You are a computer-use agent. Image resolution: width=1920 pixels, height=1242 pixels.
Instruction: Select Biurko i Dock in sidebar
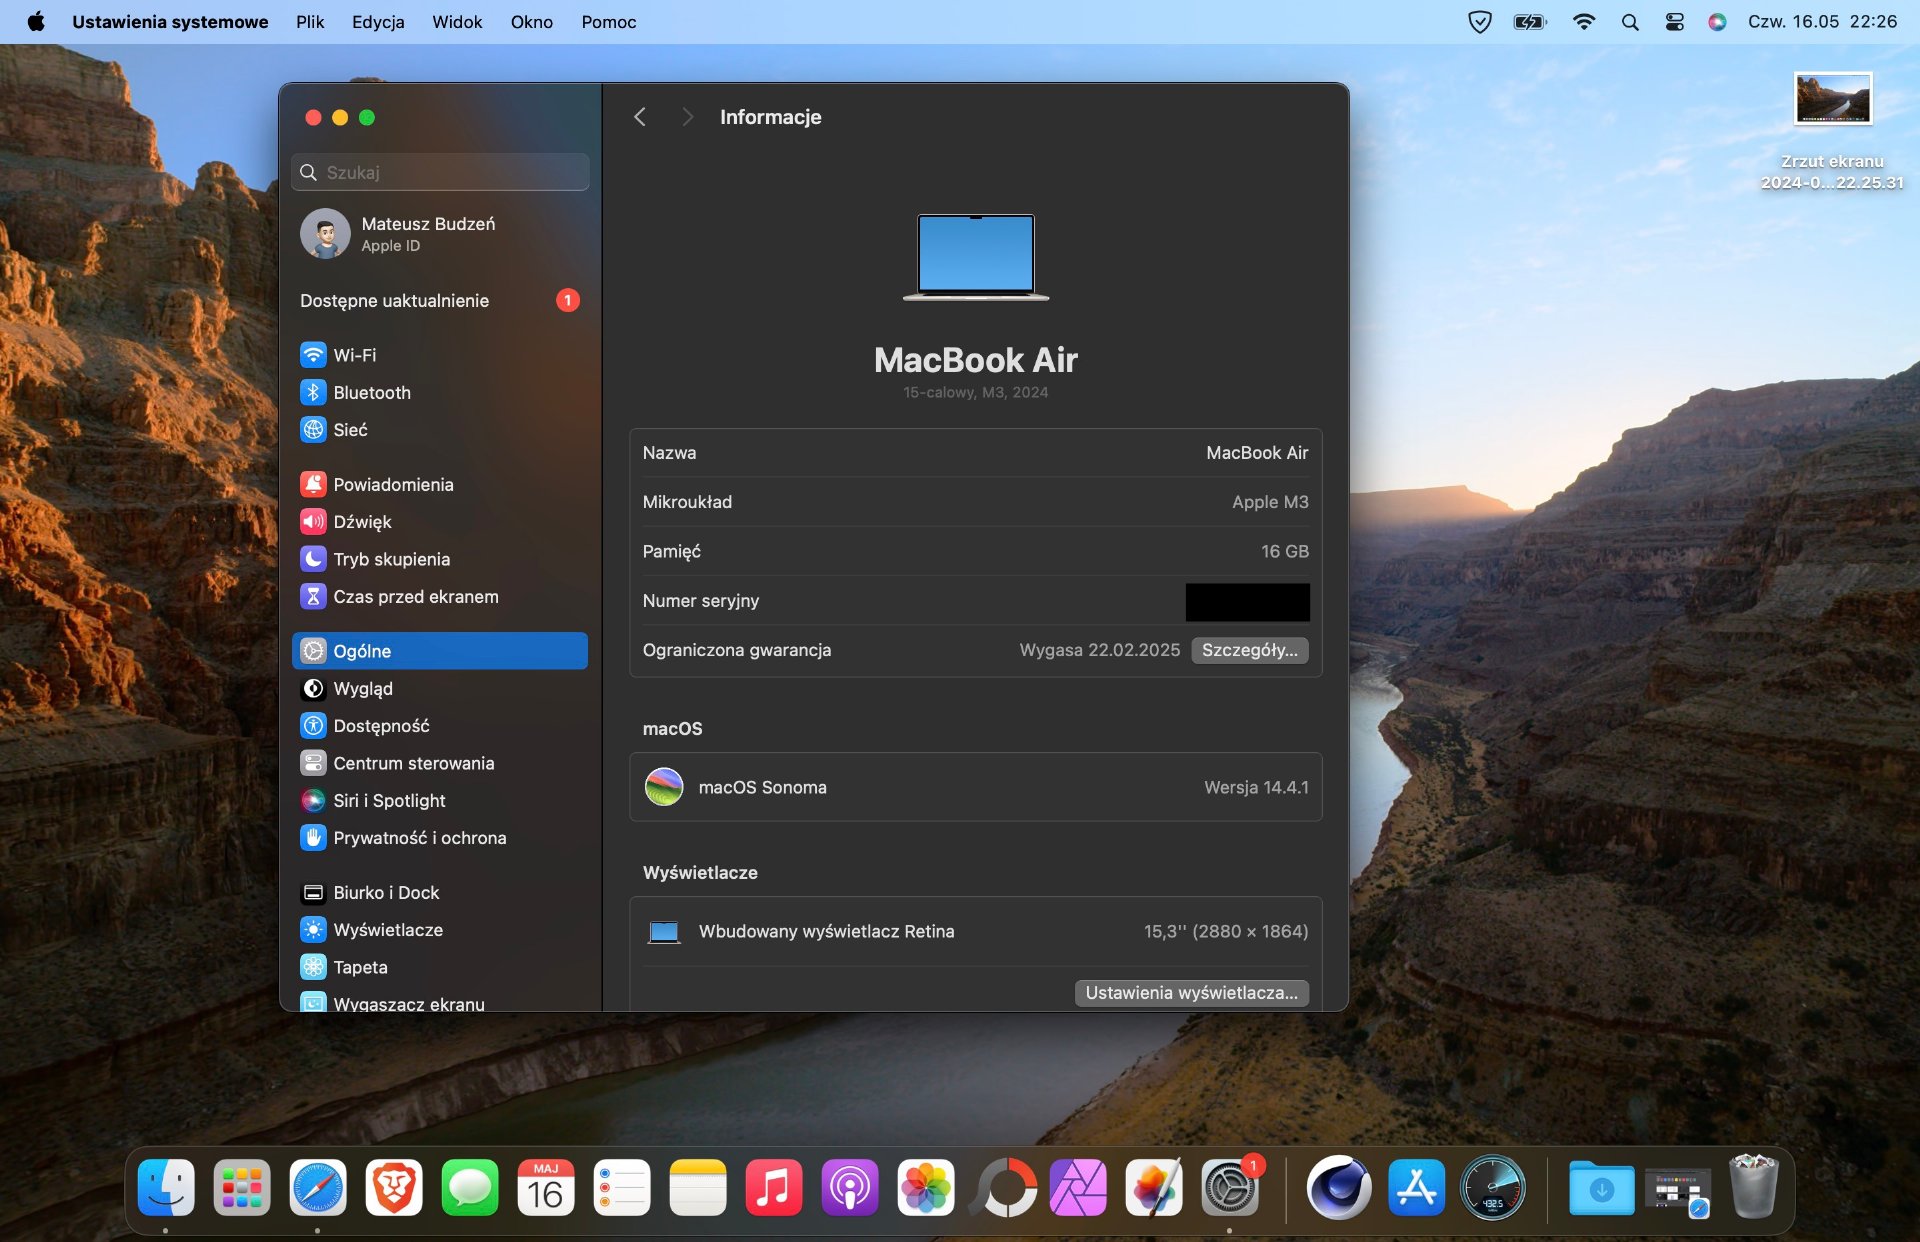click(x=439, y=893)
